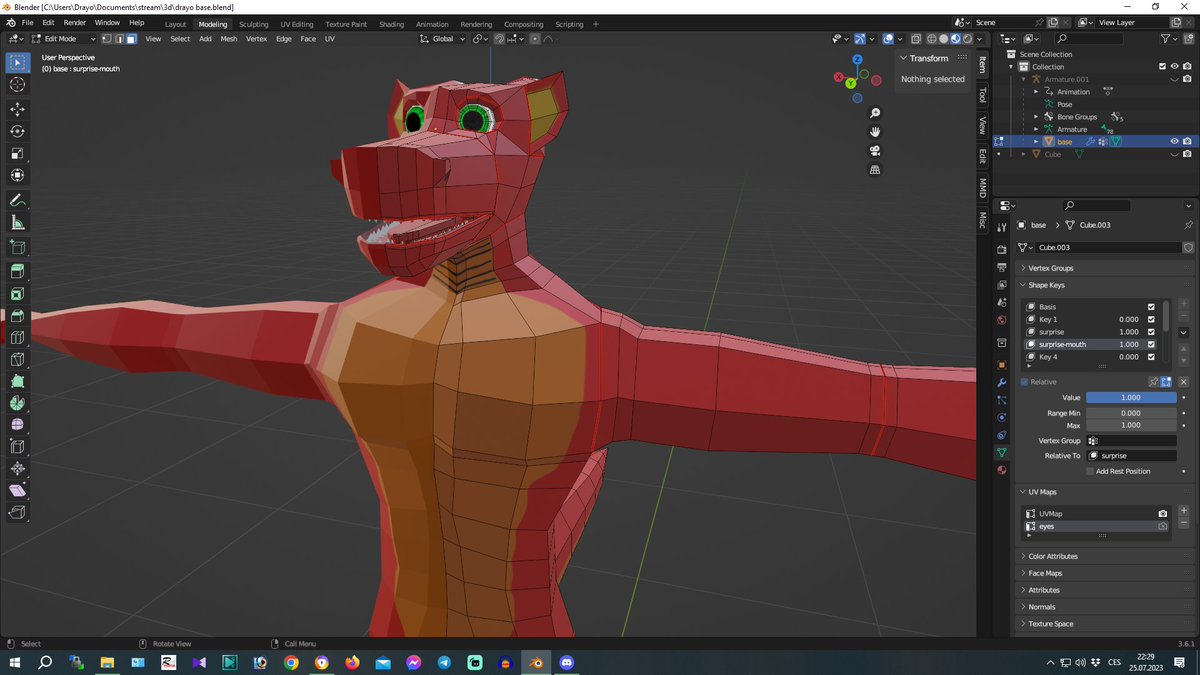1200x675 pixels.
Task: Open shape key specials dropdown
Action: click(x=1184, y=332)
